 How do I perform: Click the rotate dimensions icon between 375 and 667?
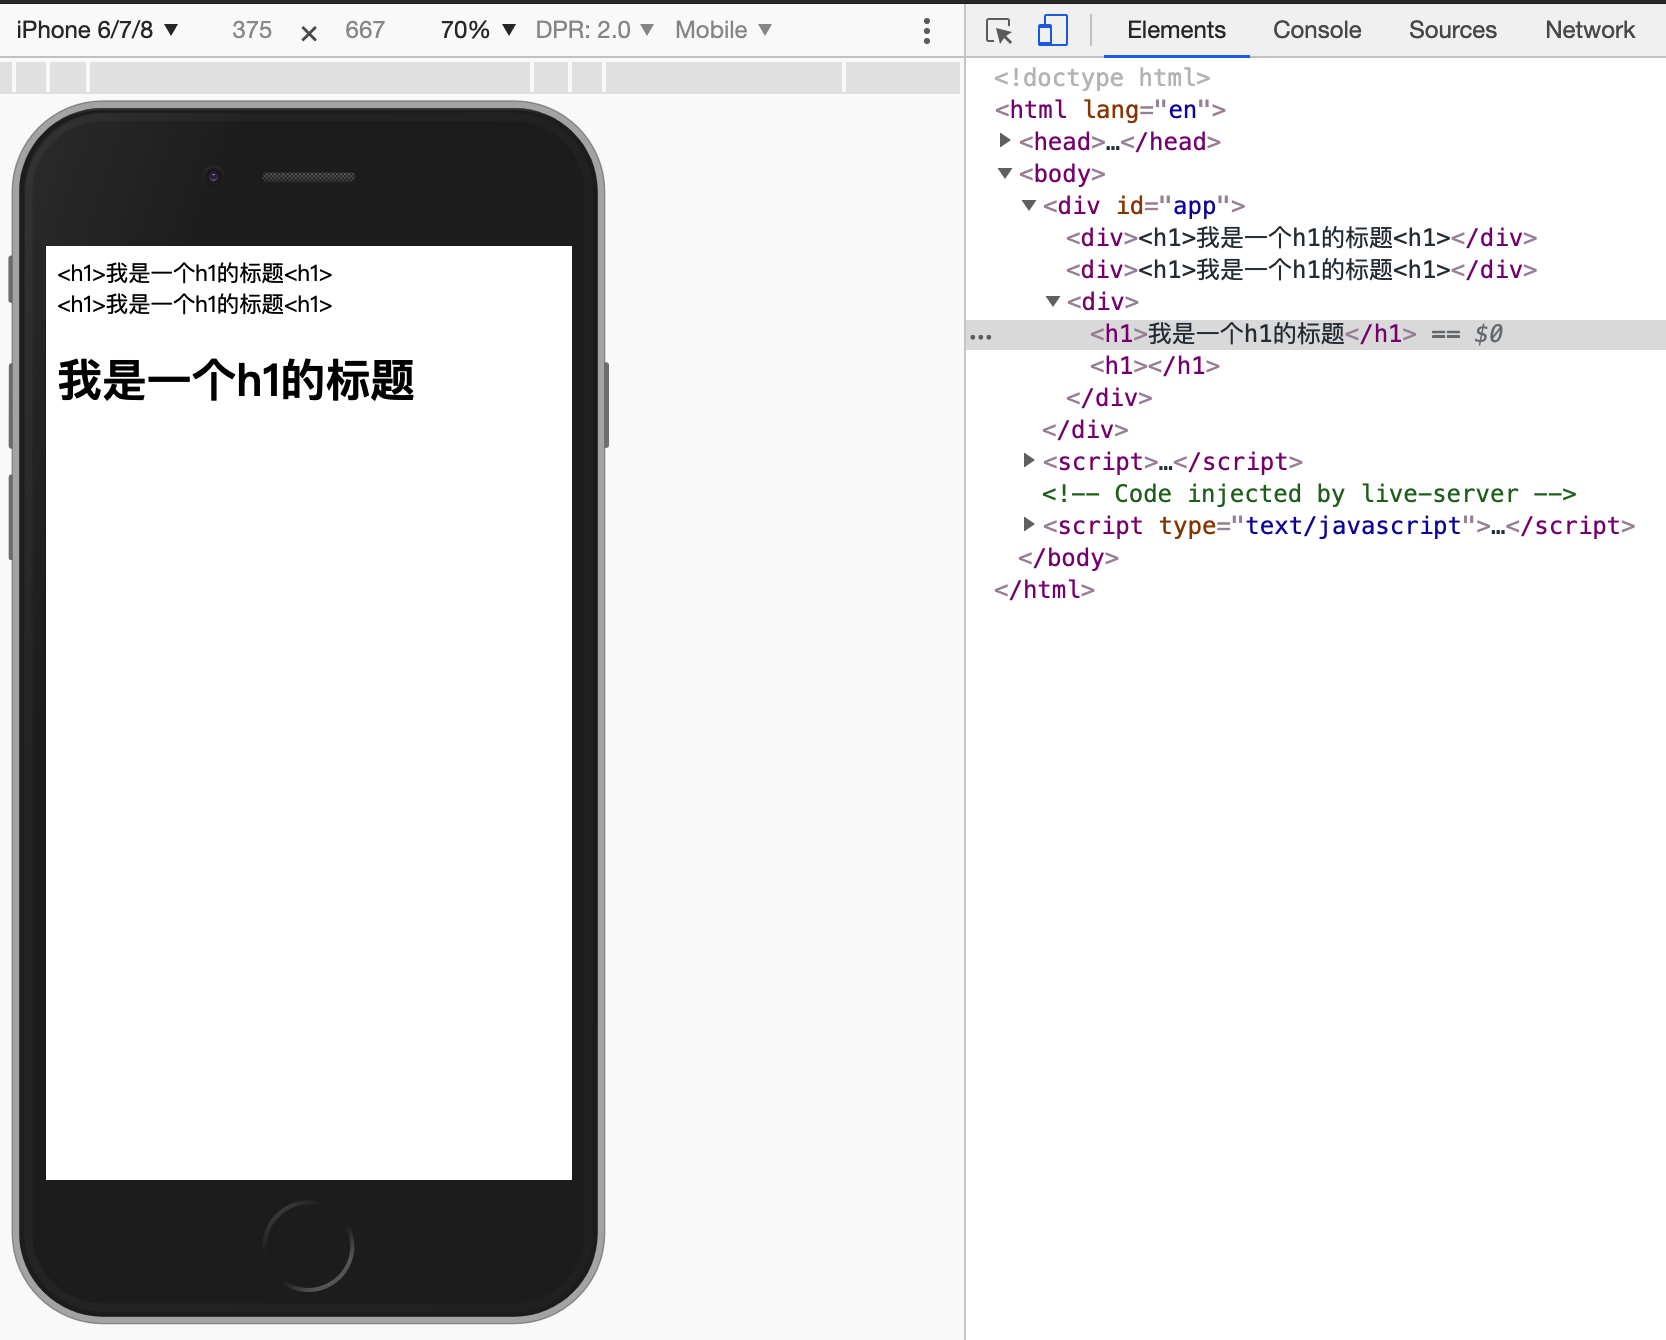pos(309,33)
